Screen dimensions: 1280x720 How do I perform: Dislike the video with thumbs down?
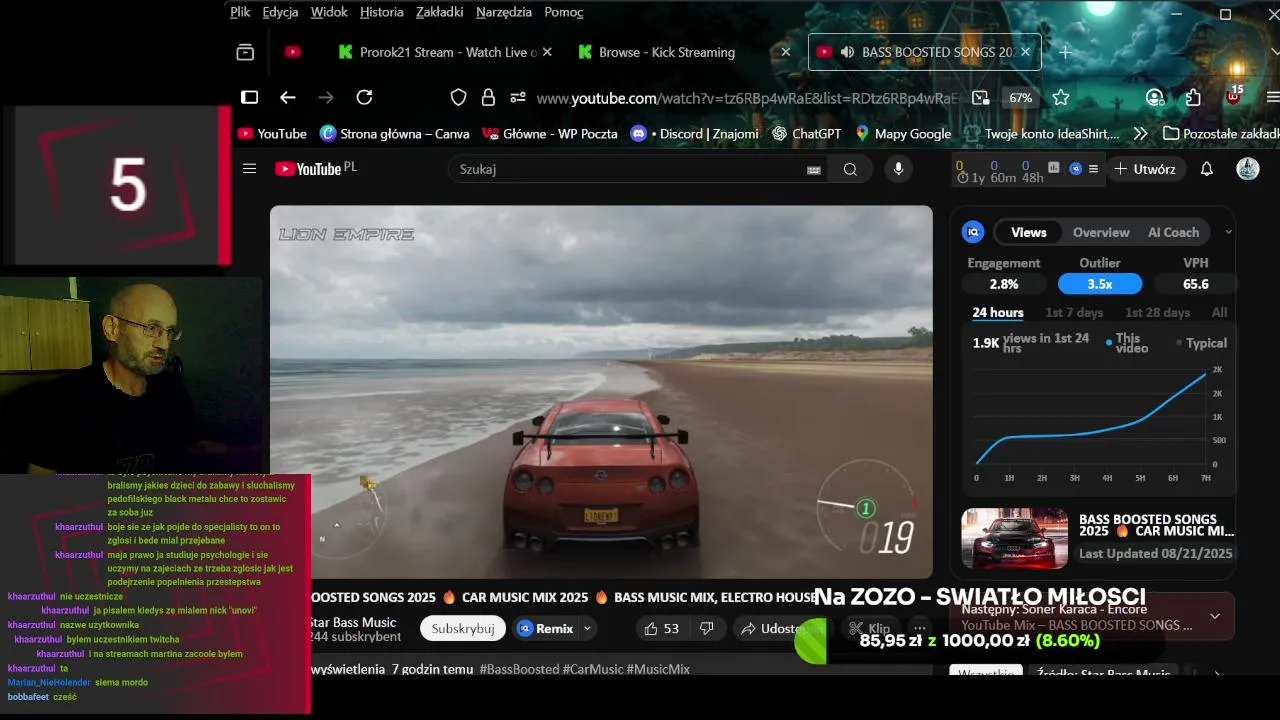(706, 629)
